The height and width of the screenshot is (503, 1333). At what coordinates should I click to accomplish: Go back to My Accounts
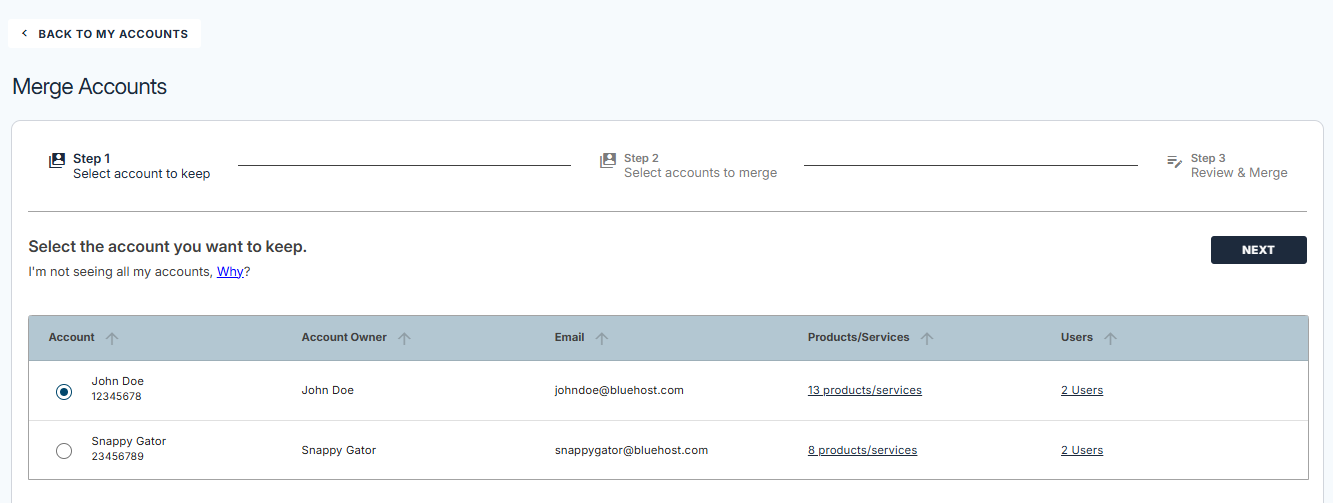pos(104,34)
